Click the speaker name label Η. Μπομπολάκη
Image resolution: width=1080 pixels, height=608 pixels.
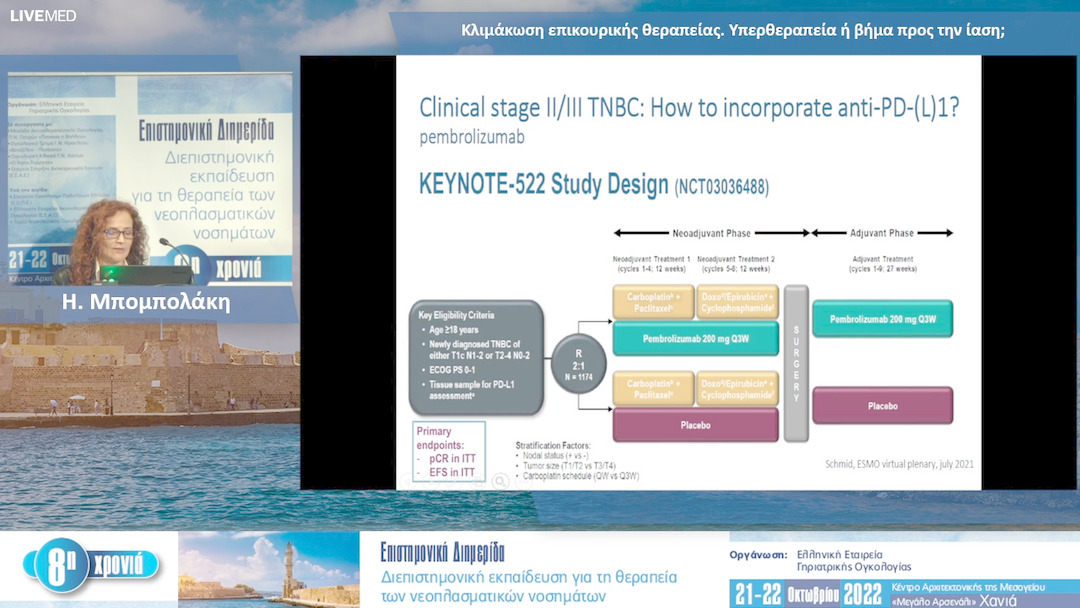(x=146, y=302)
